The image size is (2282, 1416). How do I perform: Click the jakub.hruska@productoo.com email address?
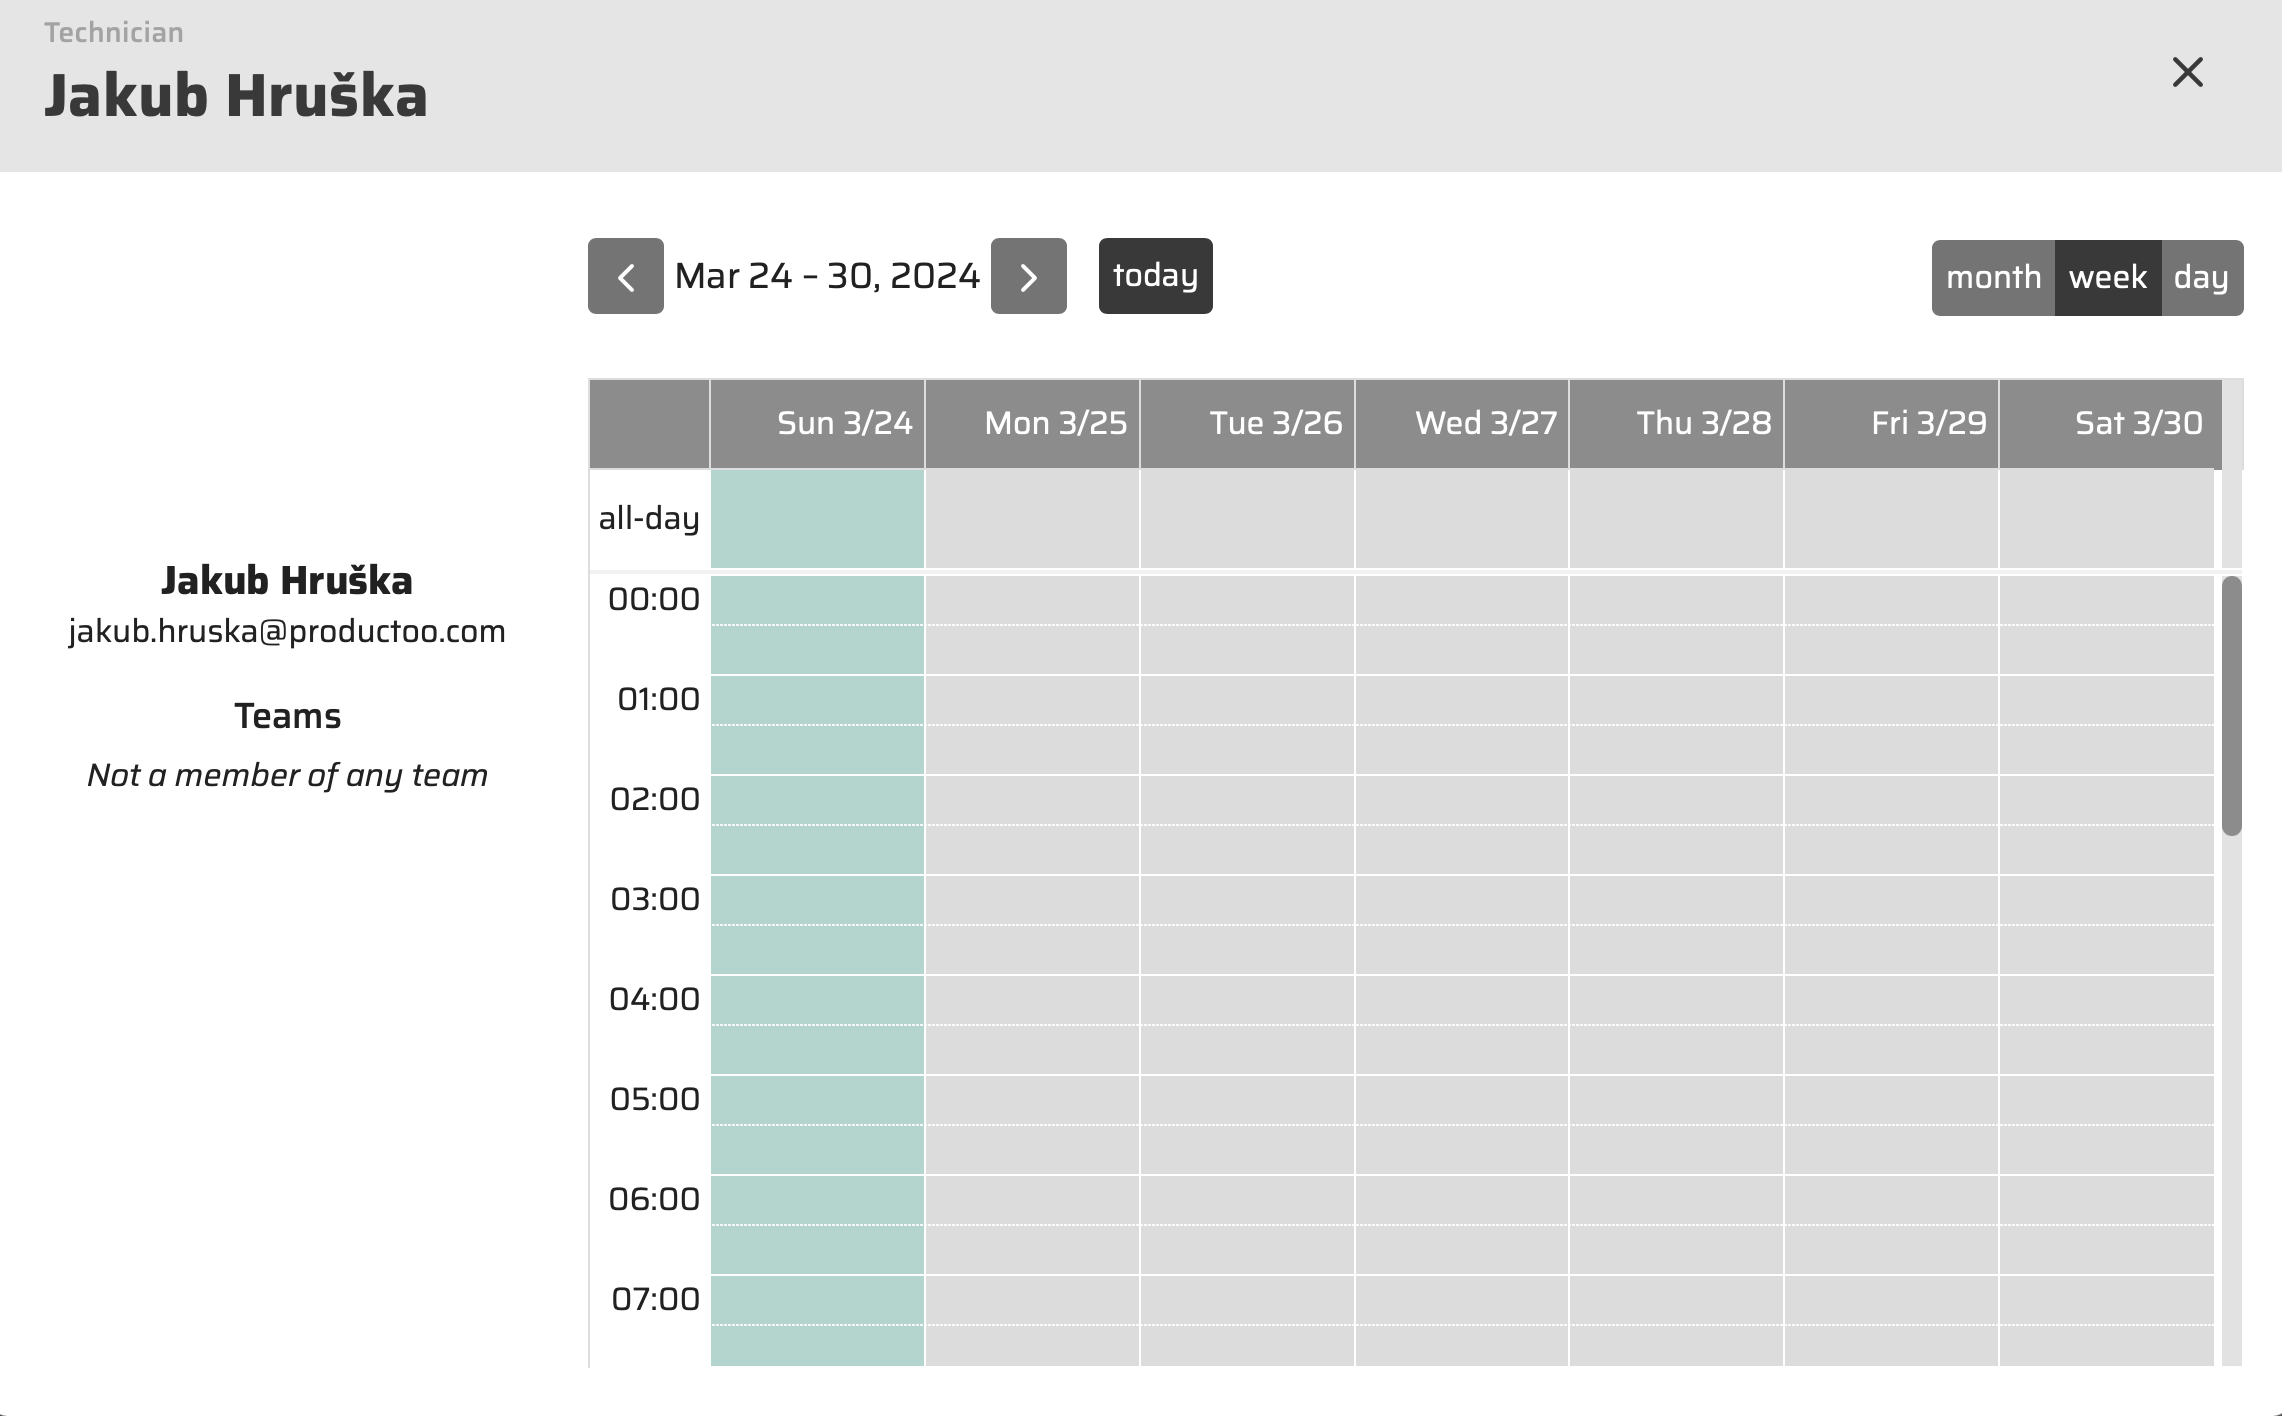click(287, 631)
